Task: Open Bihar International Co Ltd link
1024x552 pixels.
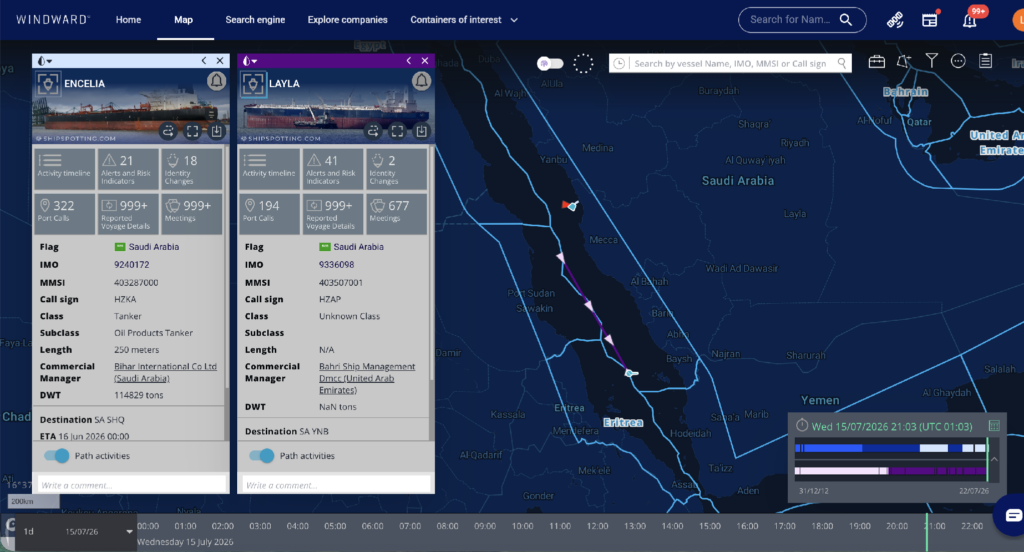Action: 165,372
